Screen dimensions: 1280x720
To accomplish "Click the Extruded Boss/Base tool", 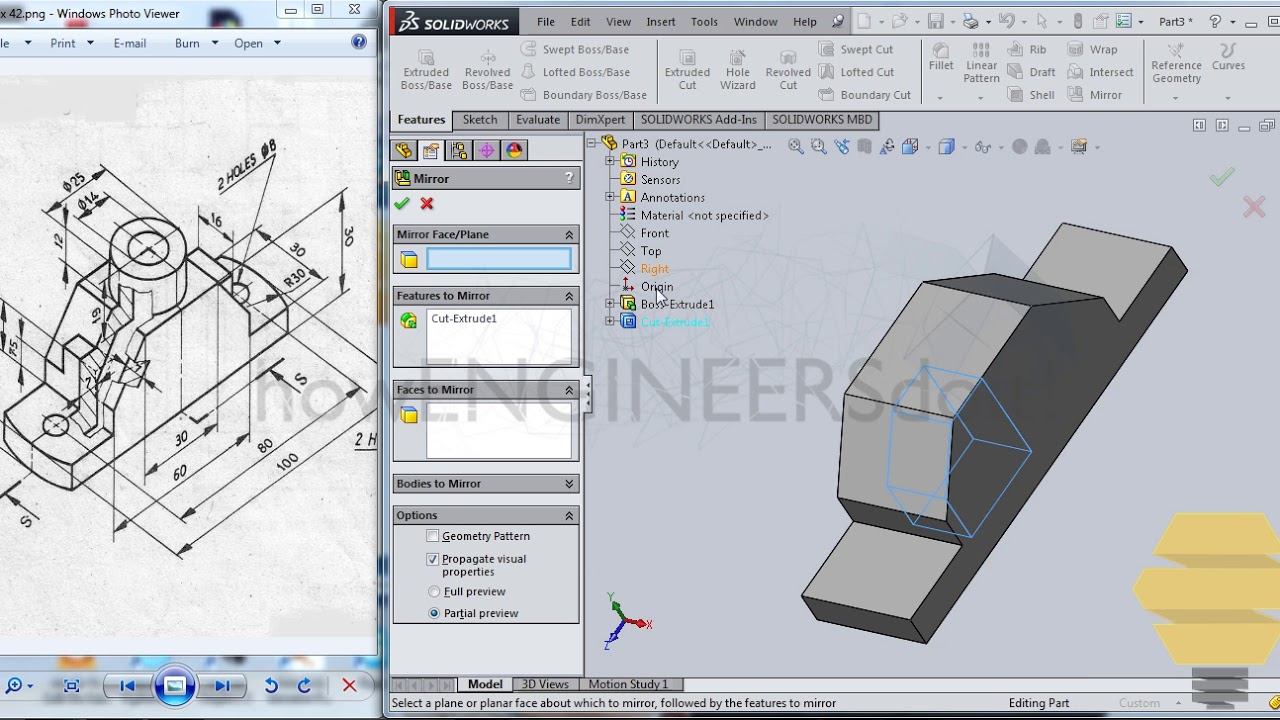I will (426, 70).
